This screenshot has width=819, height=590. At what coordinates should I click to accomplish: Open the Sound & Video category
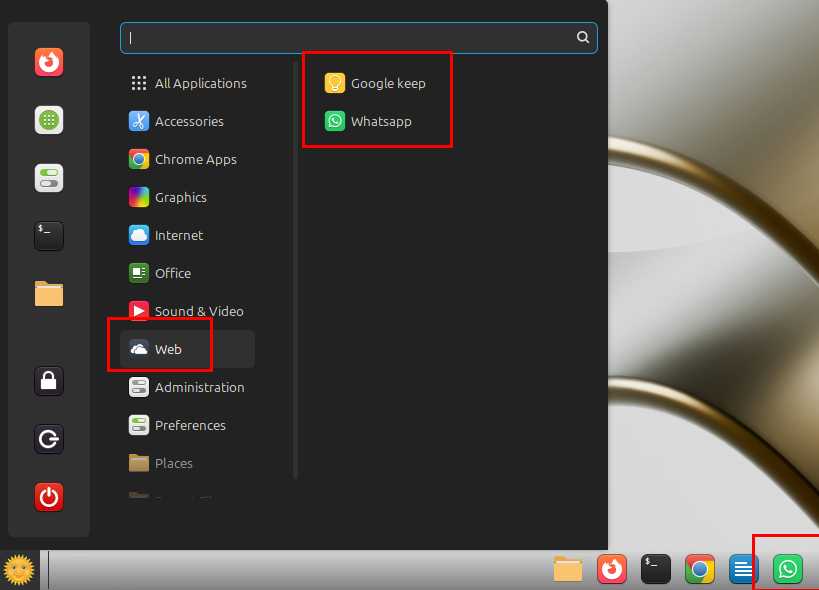point(198,311)
